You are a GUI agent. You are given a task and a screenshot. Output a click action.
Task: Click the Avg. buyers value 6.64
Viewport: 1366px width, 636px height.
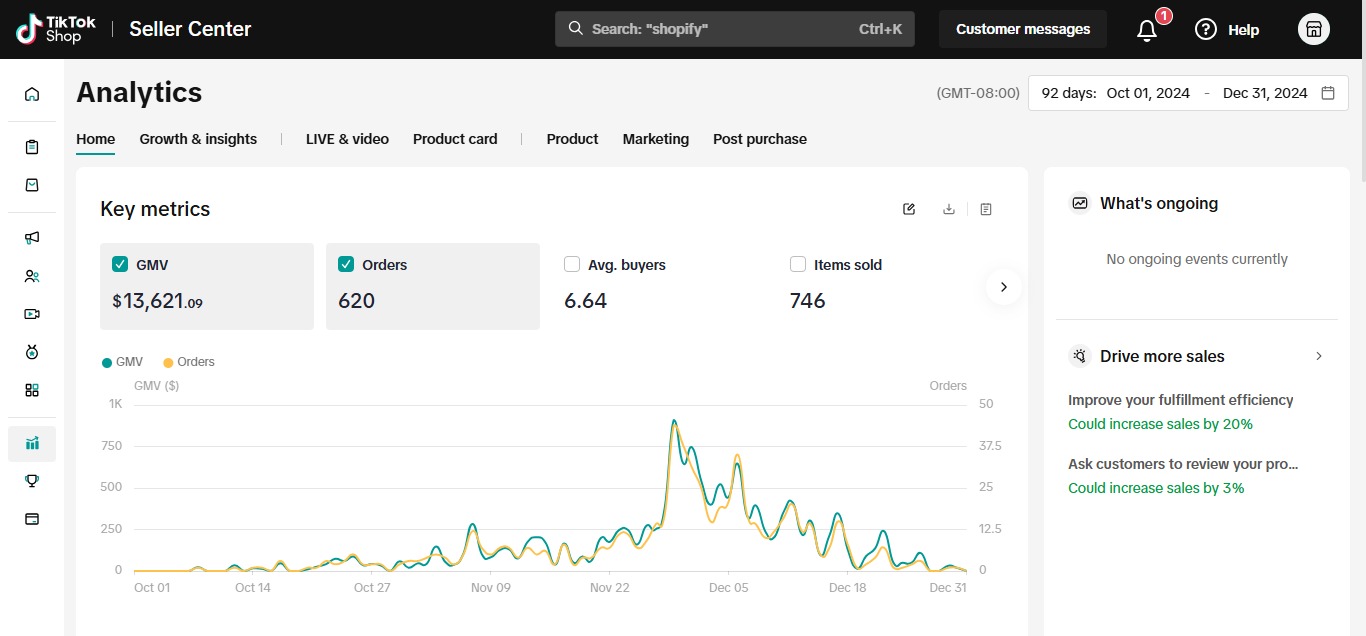click(x=585, y=301)
